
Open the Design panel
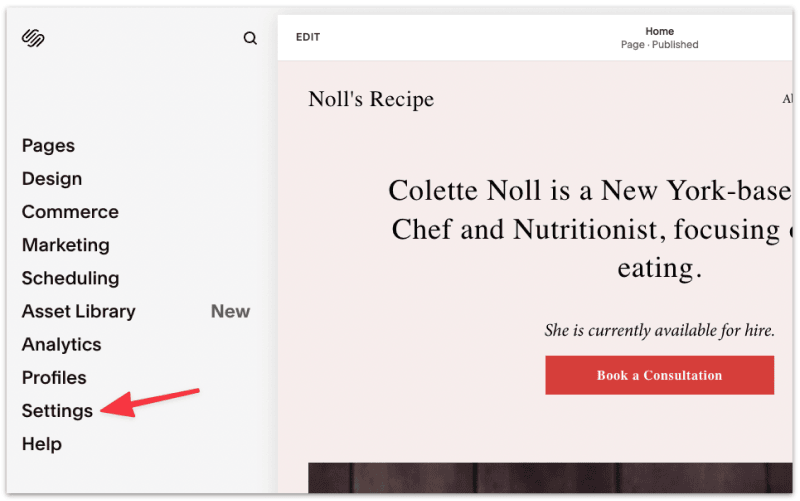52,179
